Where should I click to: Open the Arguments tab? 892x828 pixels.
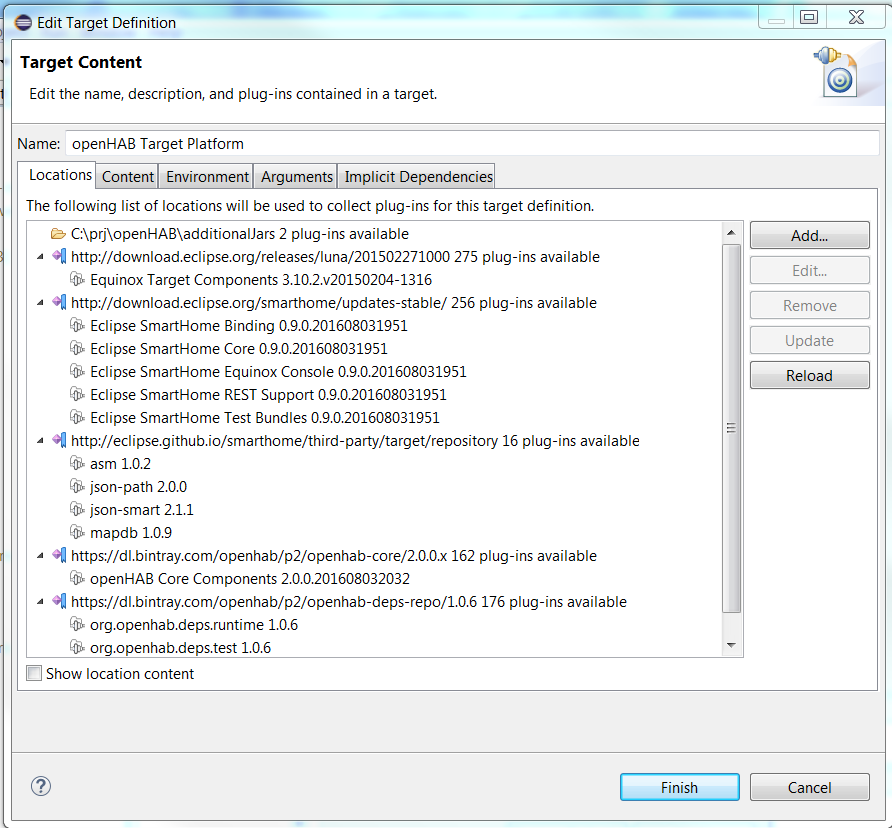[296, 177]
